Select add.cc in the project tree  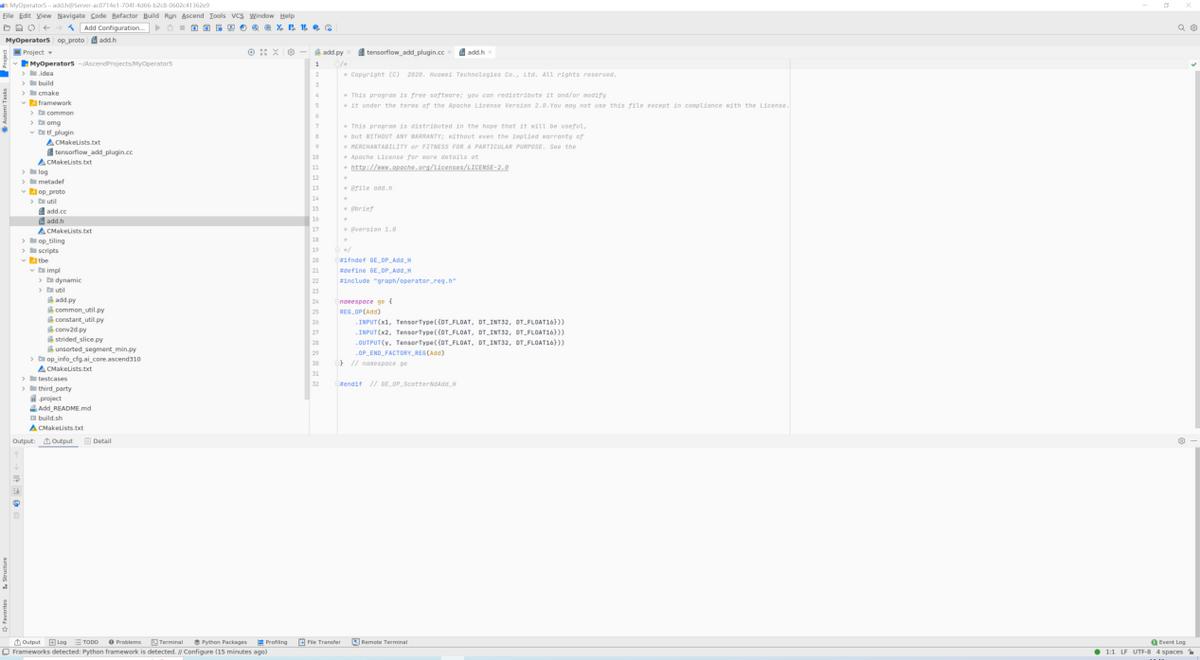click(x=56, y=211)
